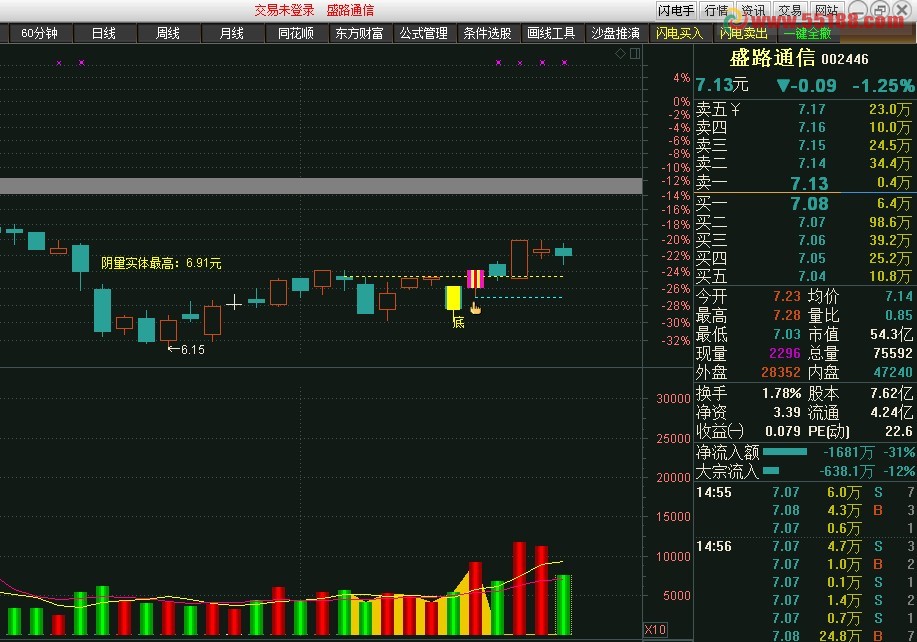This screenshot has width=917, height=642.
Task: Switch to the 60分钟 chart period
Action: pos(39,33)
